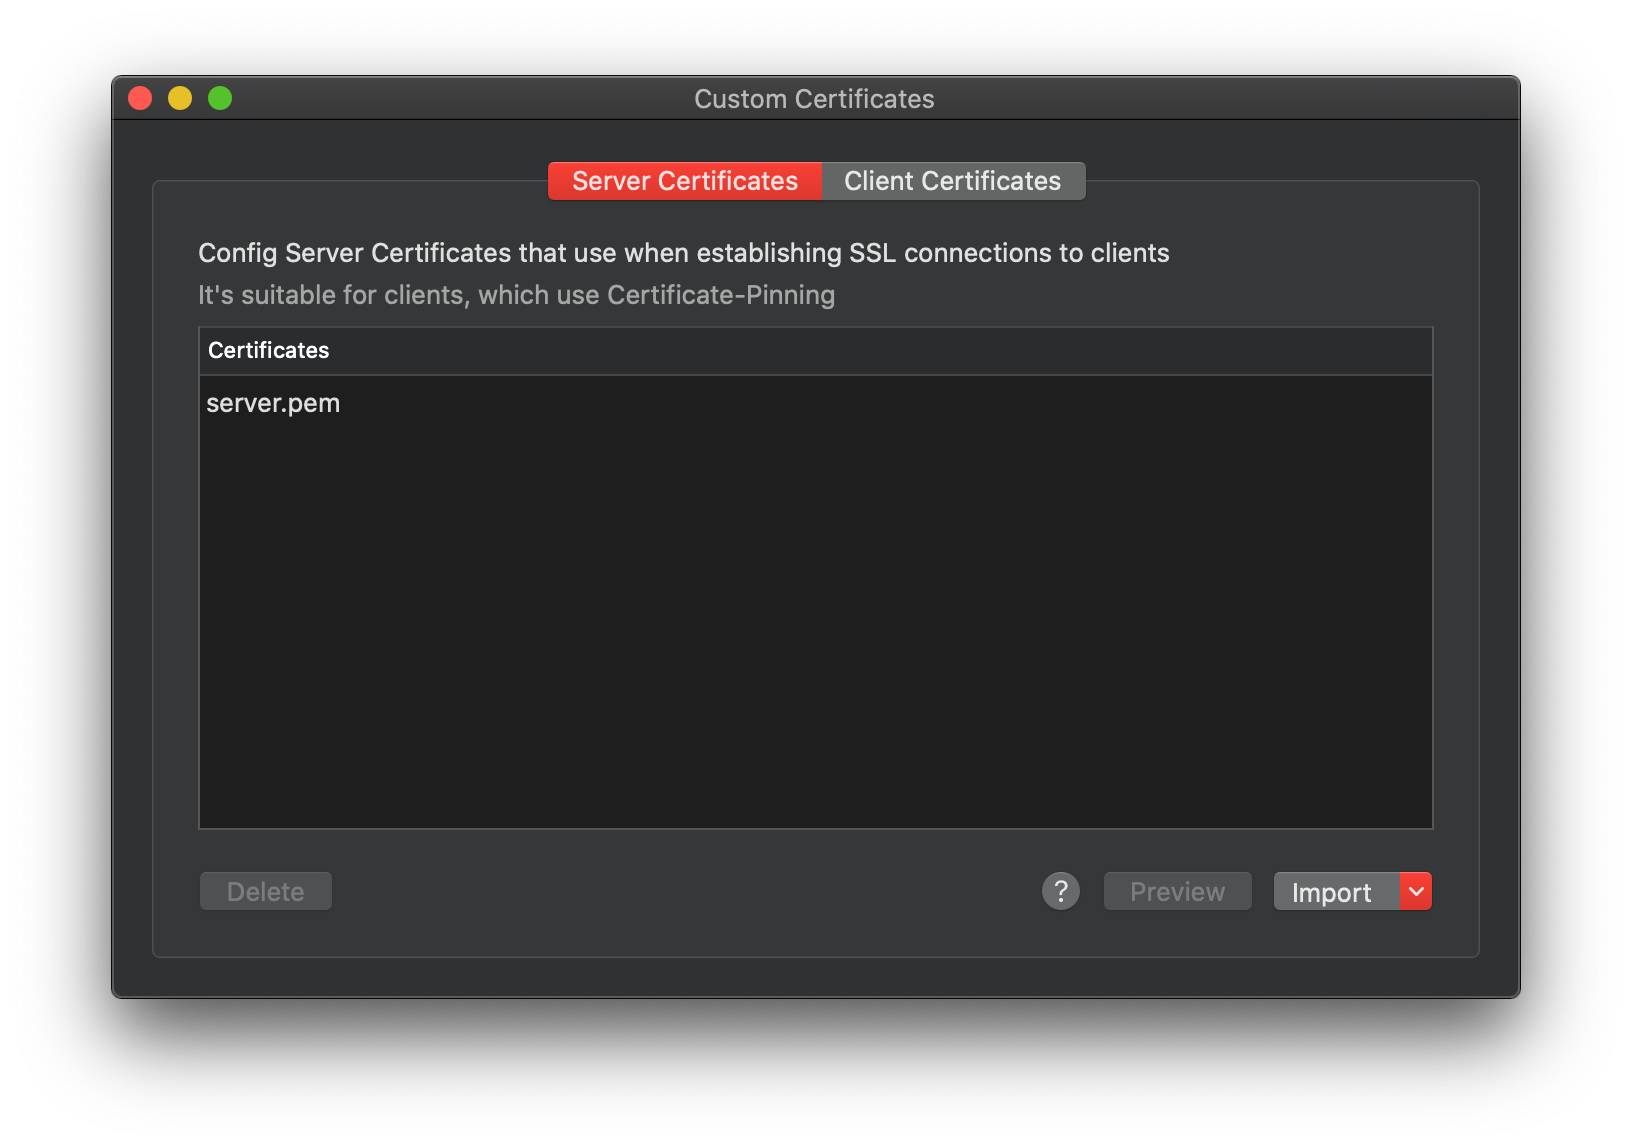Viewport: 1632px width, 1146px height.
Task: Open help using the circular question icon
Action: coord(1061,890)
